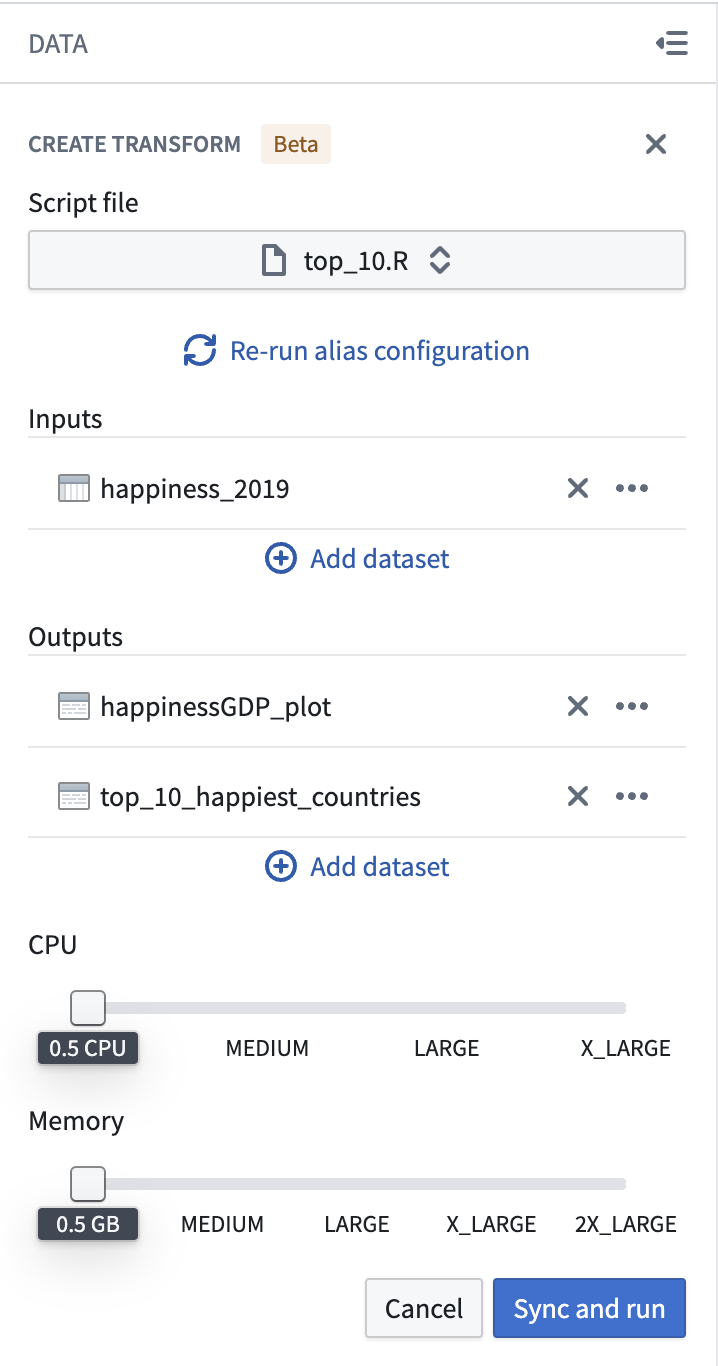Remove happiness_2019 input dataset
Screen dimensions: 718x1366
click(578, 488)
